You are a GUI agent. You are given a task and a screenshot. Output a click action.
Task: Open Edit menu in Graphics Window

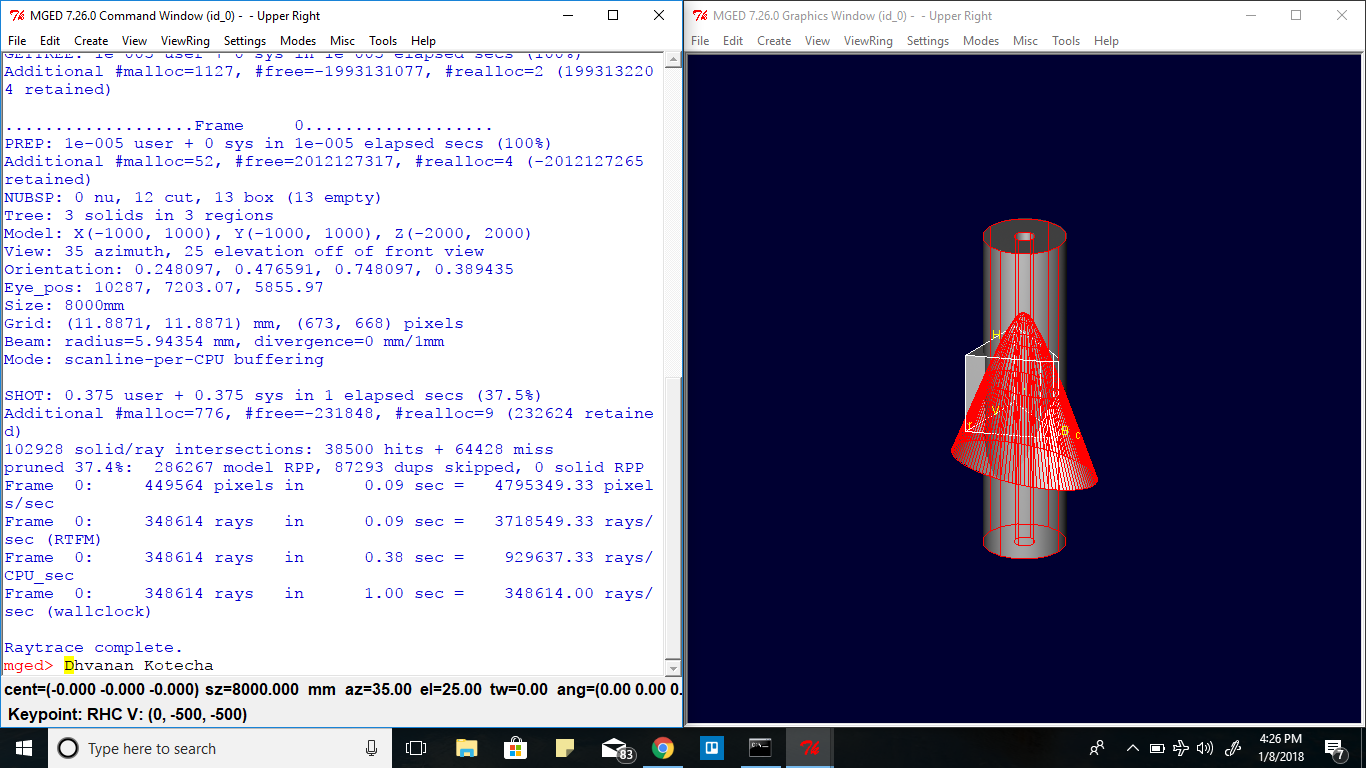coord(733,41)
